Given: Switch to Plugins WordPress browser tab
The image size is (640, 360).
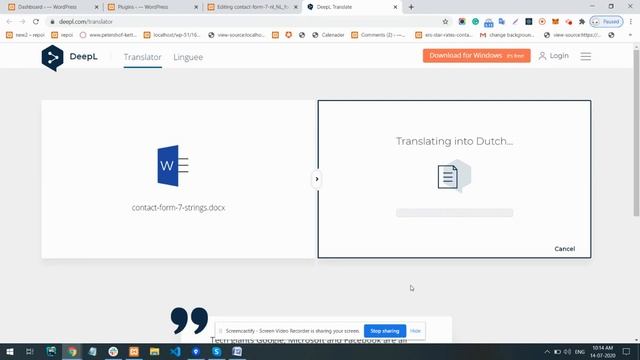Looking at the screenshot, I should [152, 7].
